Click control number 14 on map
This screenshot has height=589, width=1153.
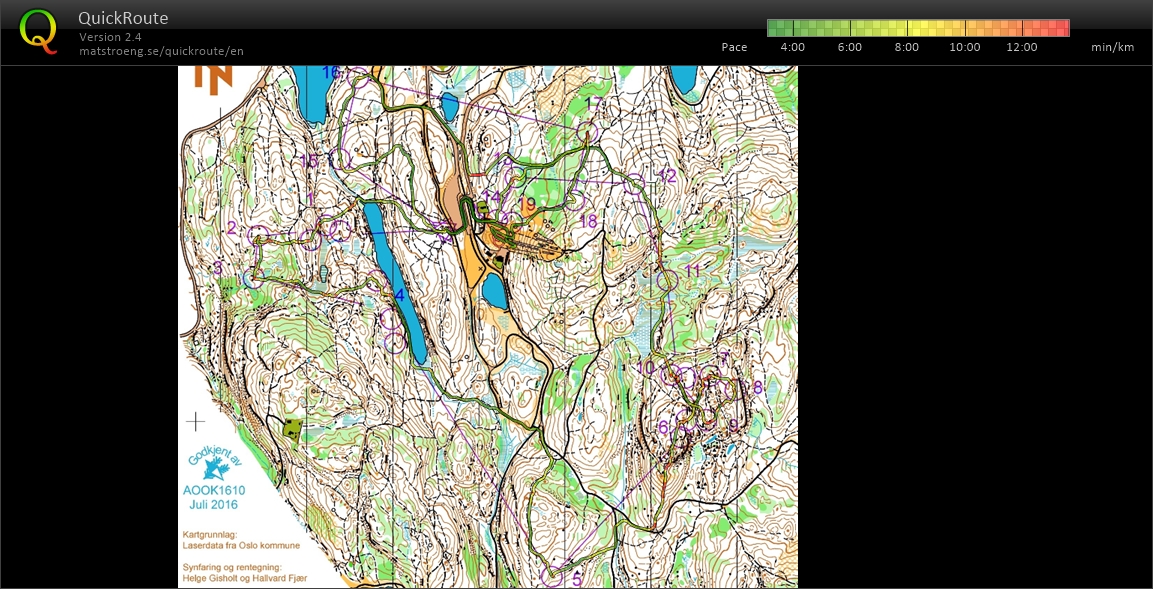click(491, 196)
